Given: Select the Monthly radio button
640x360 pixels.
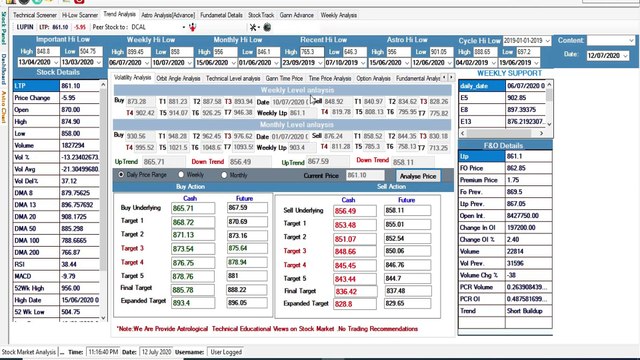Looking at the screenshot, I should pyautogui.click(x=224, y=175).
